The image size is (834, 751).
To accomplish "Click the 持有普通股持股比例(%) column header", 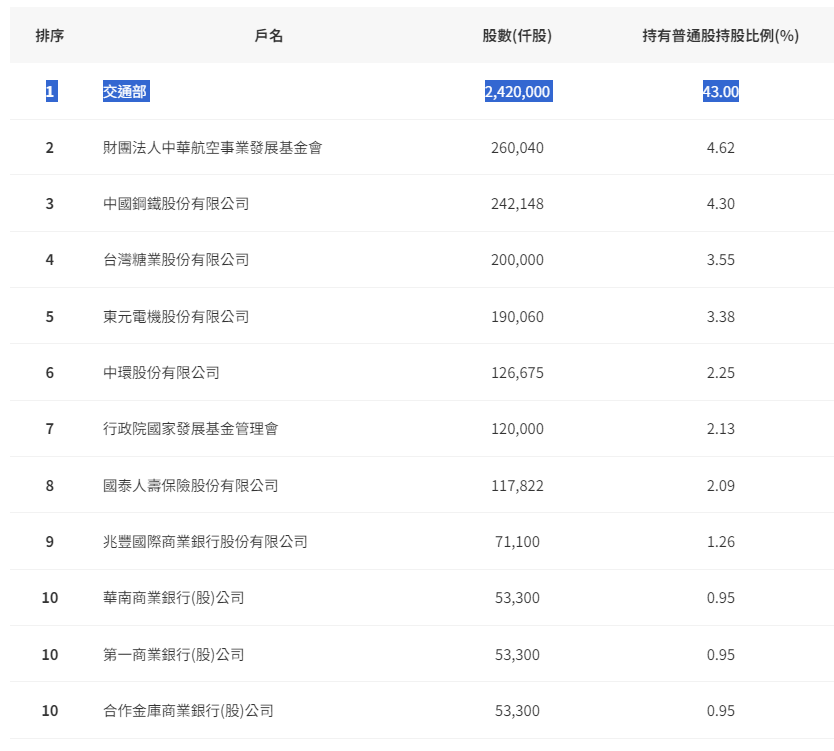I will click(721, 36).
